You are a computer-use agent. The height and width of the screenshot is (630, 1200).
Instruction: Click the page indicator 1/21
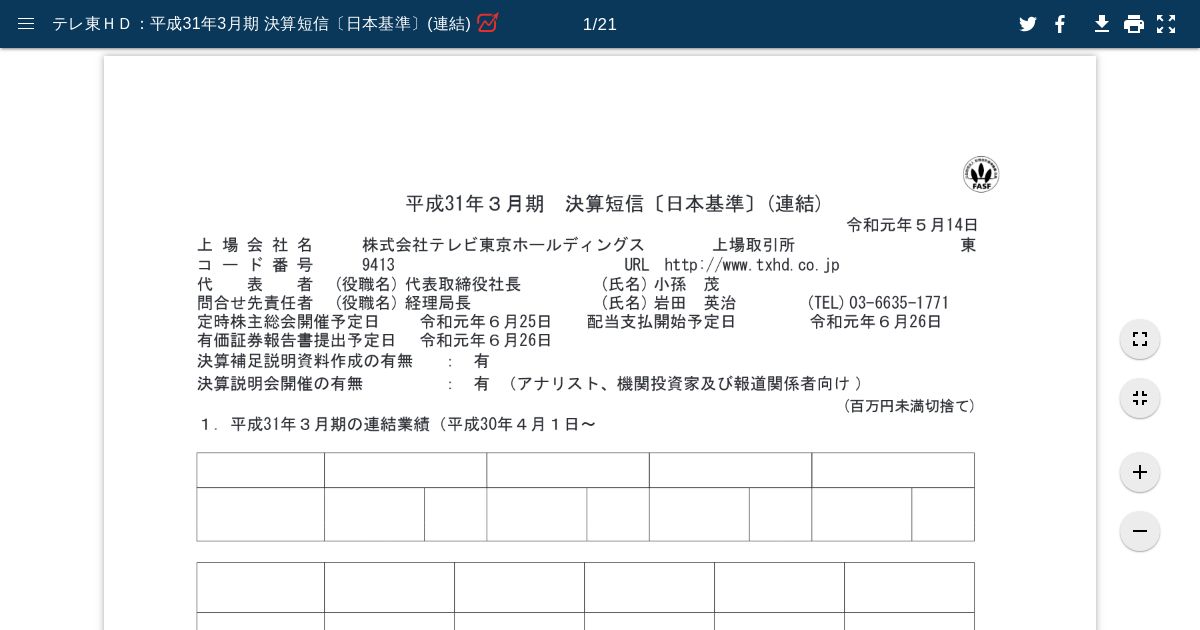(x=600, y=24)
